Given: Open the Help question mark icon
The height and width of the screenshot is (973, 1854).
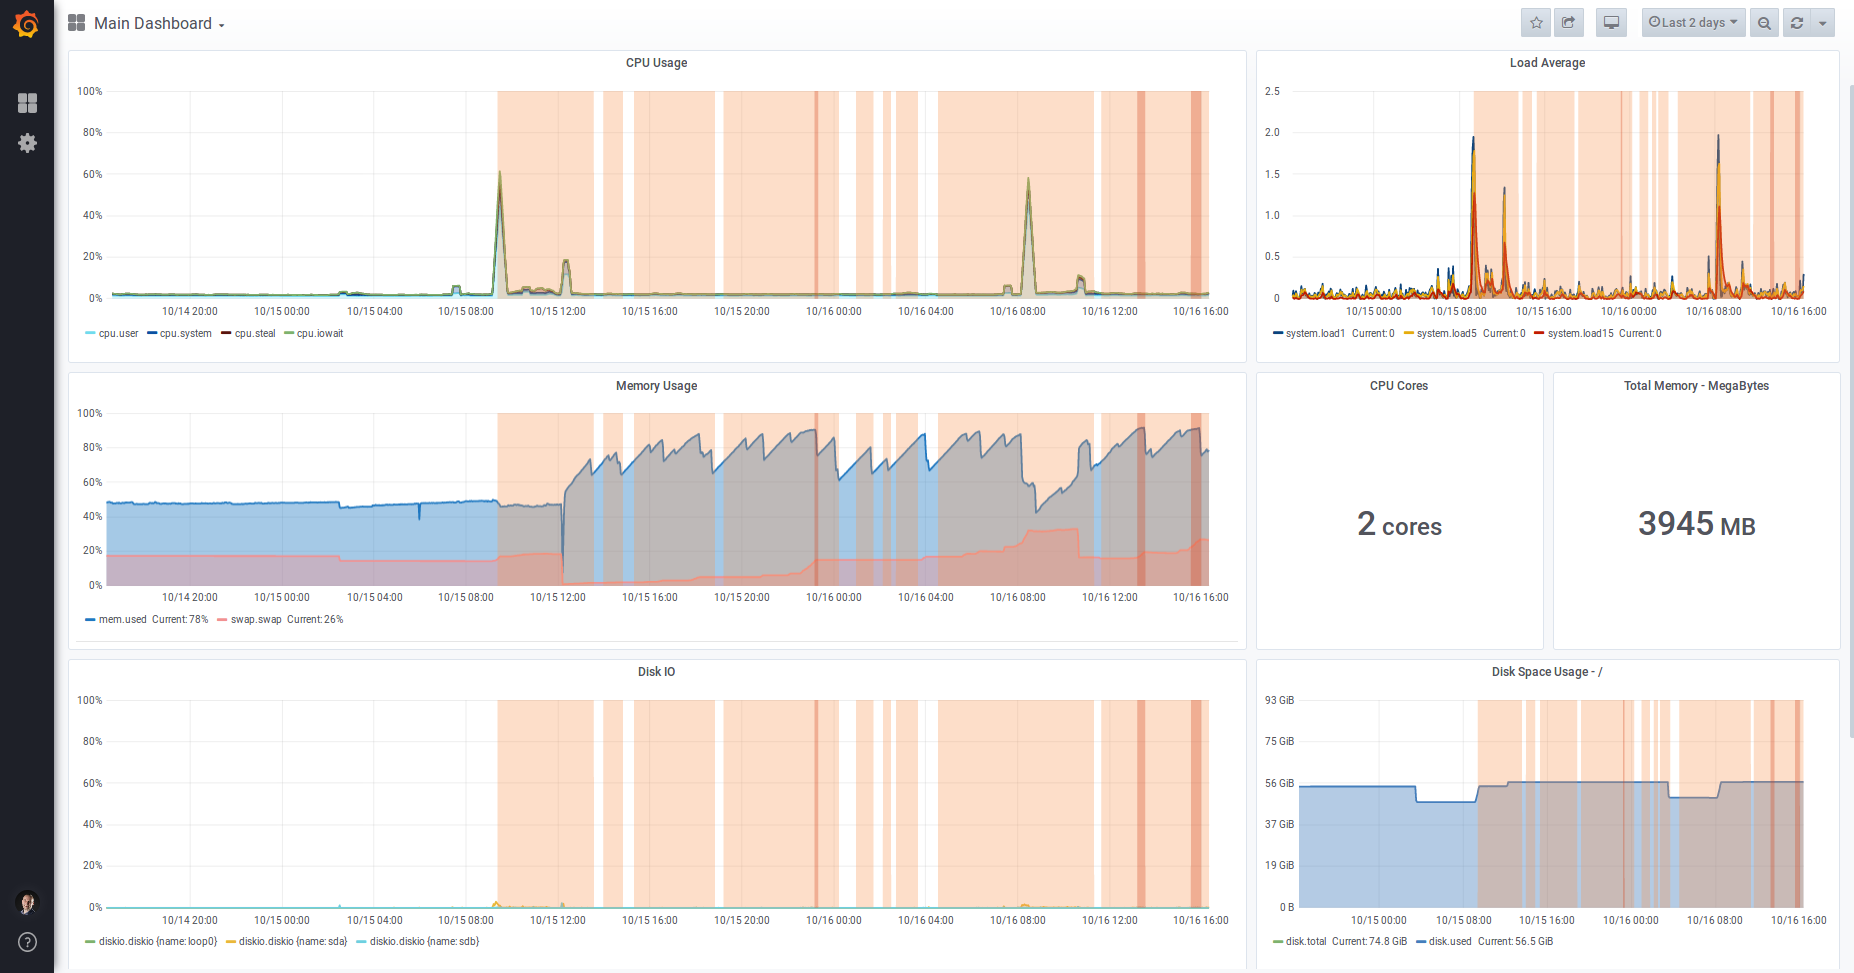Looking at the screenshot, I should 27,941.
